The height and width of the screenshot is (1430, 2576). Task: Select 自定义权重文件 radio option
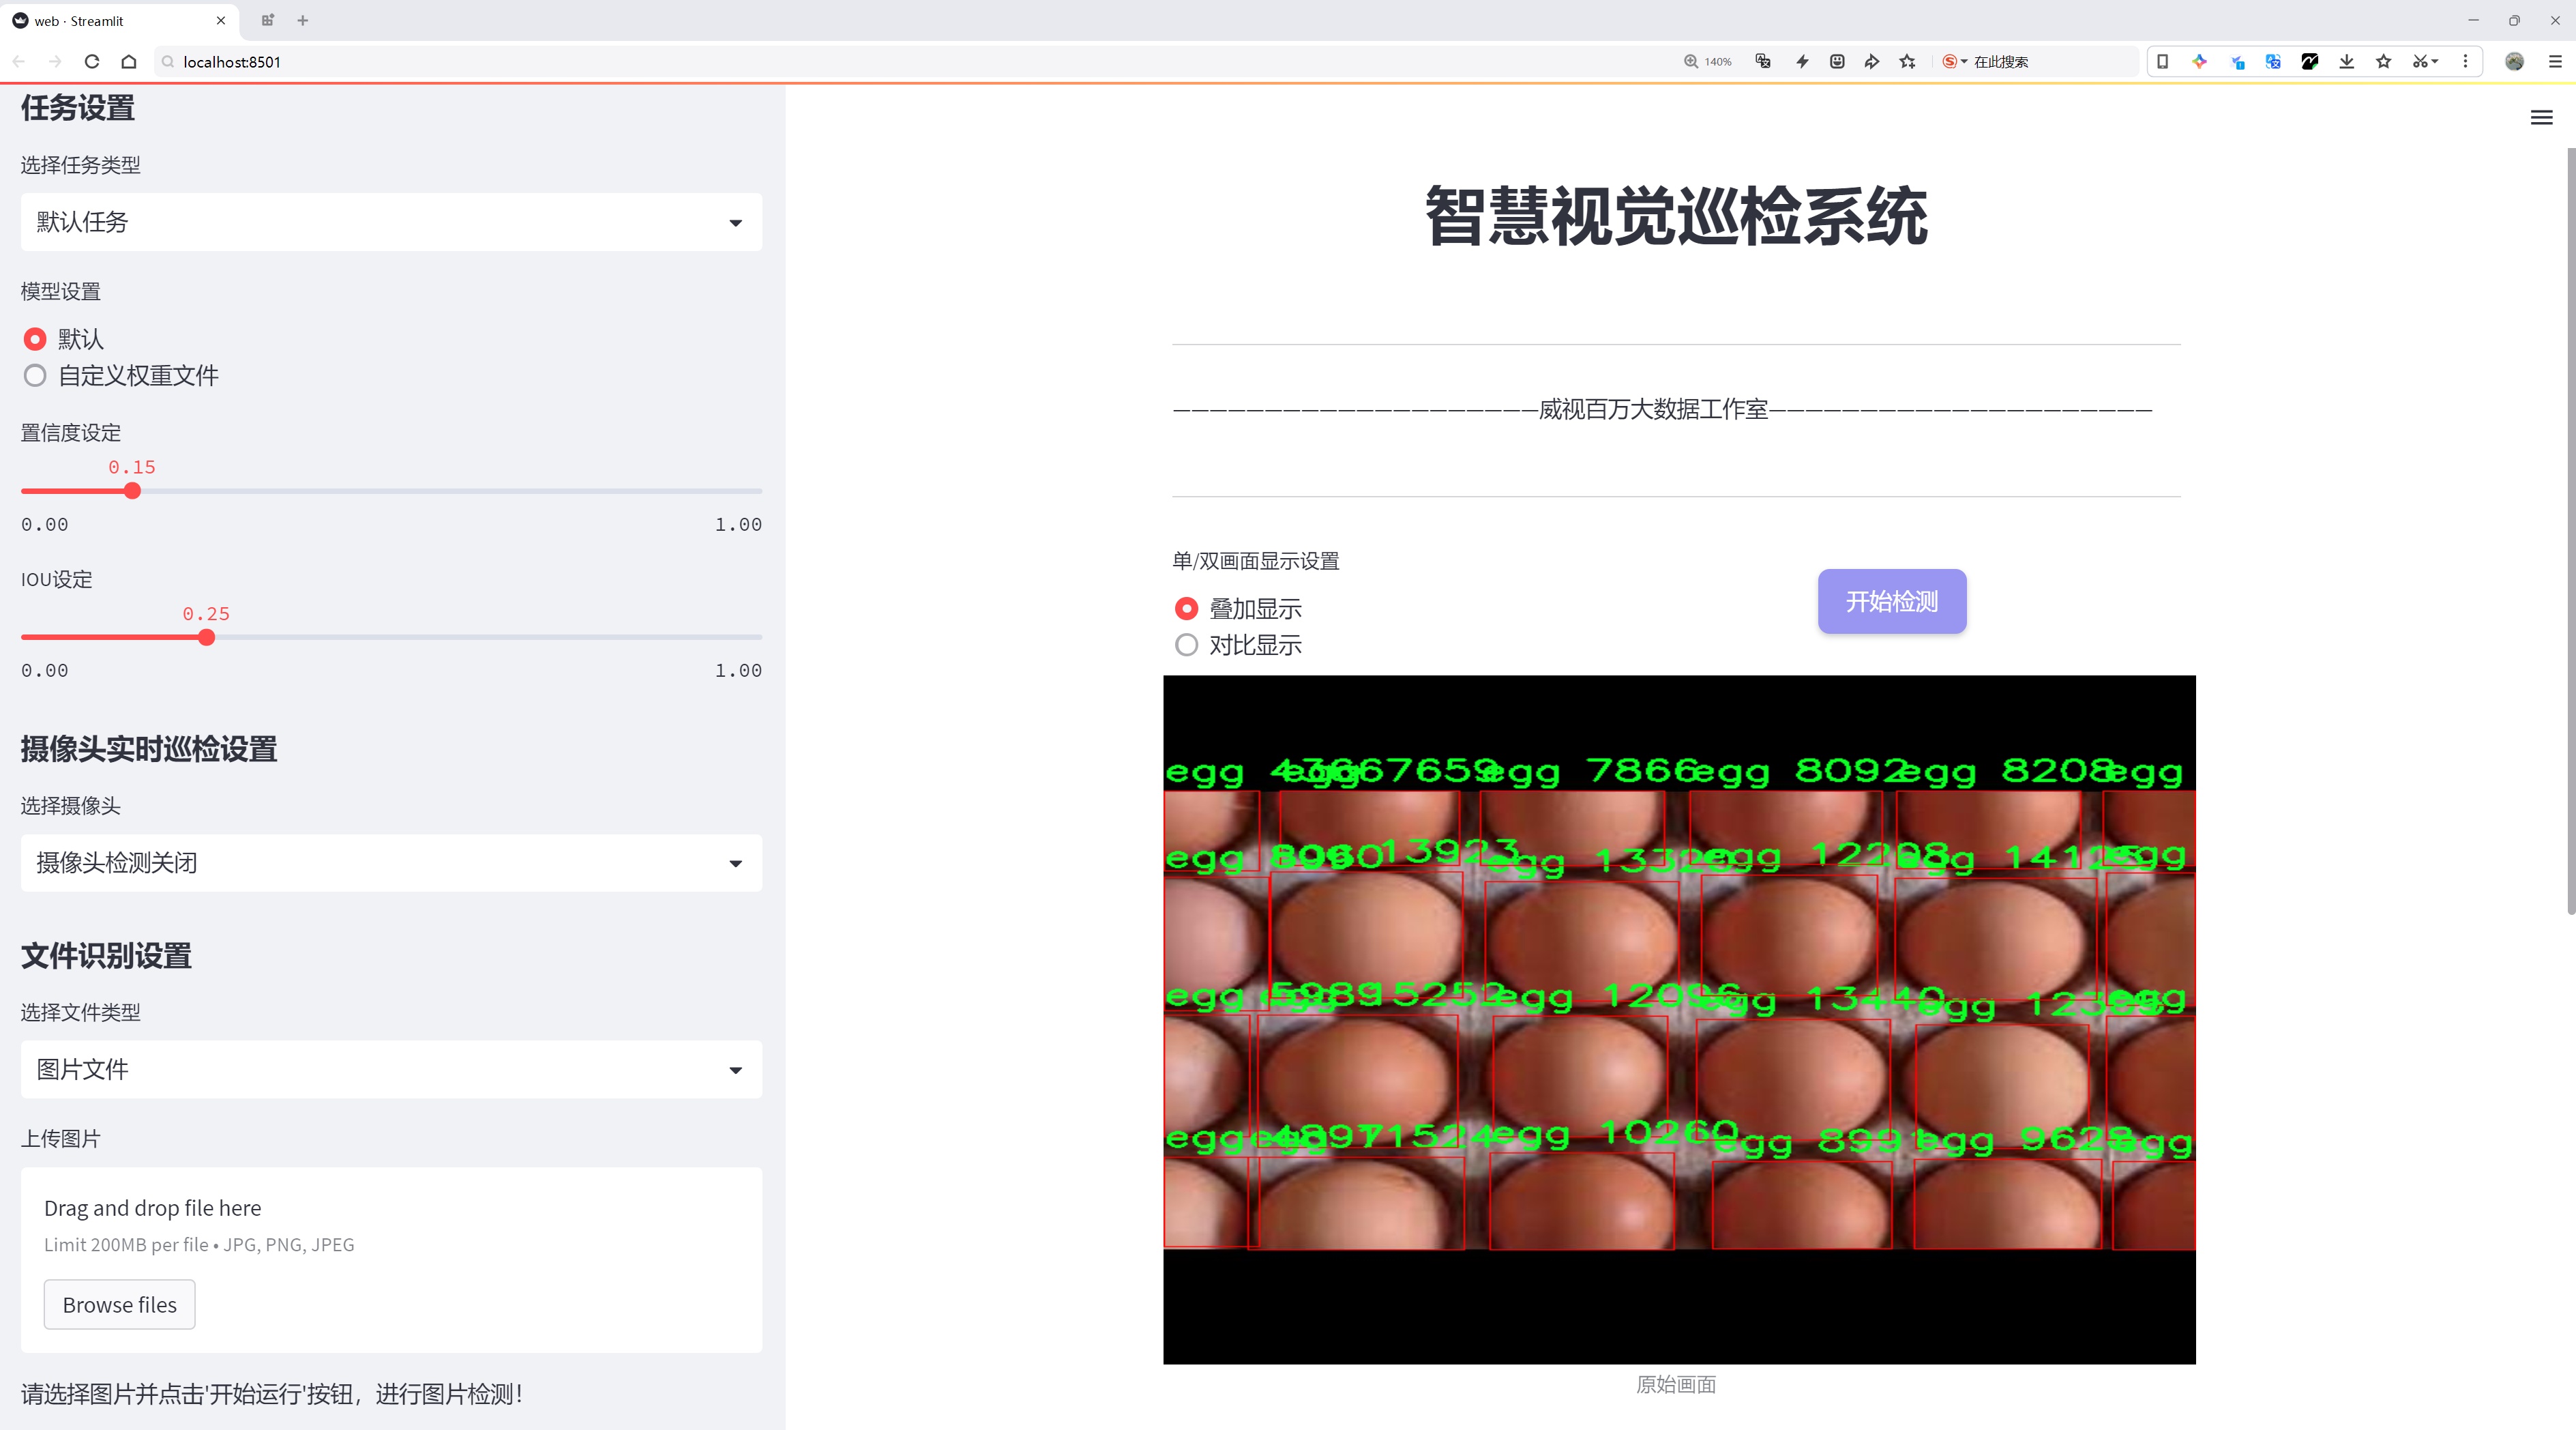coord(35,376)
